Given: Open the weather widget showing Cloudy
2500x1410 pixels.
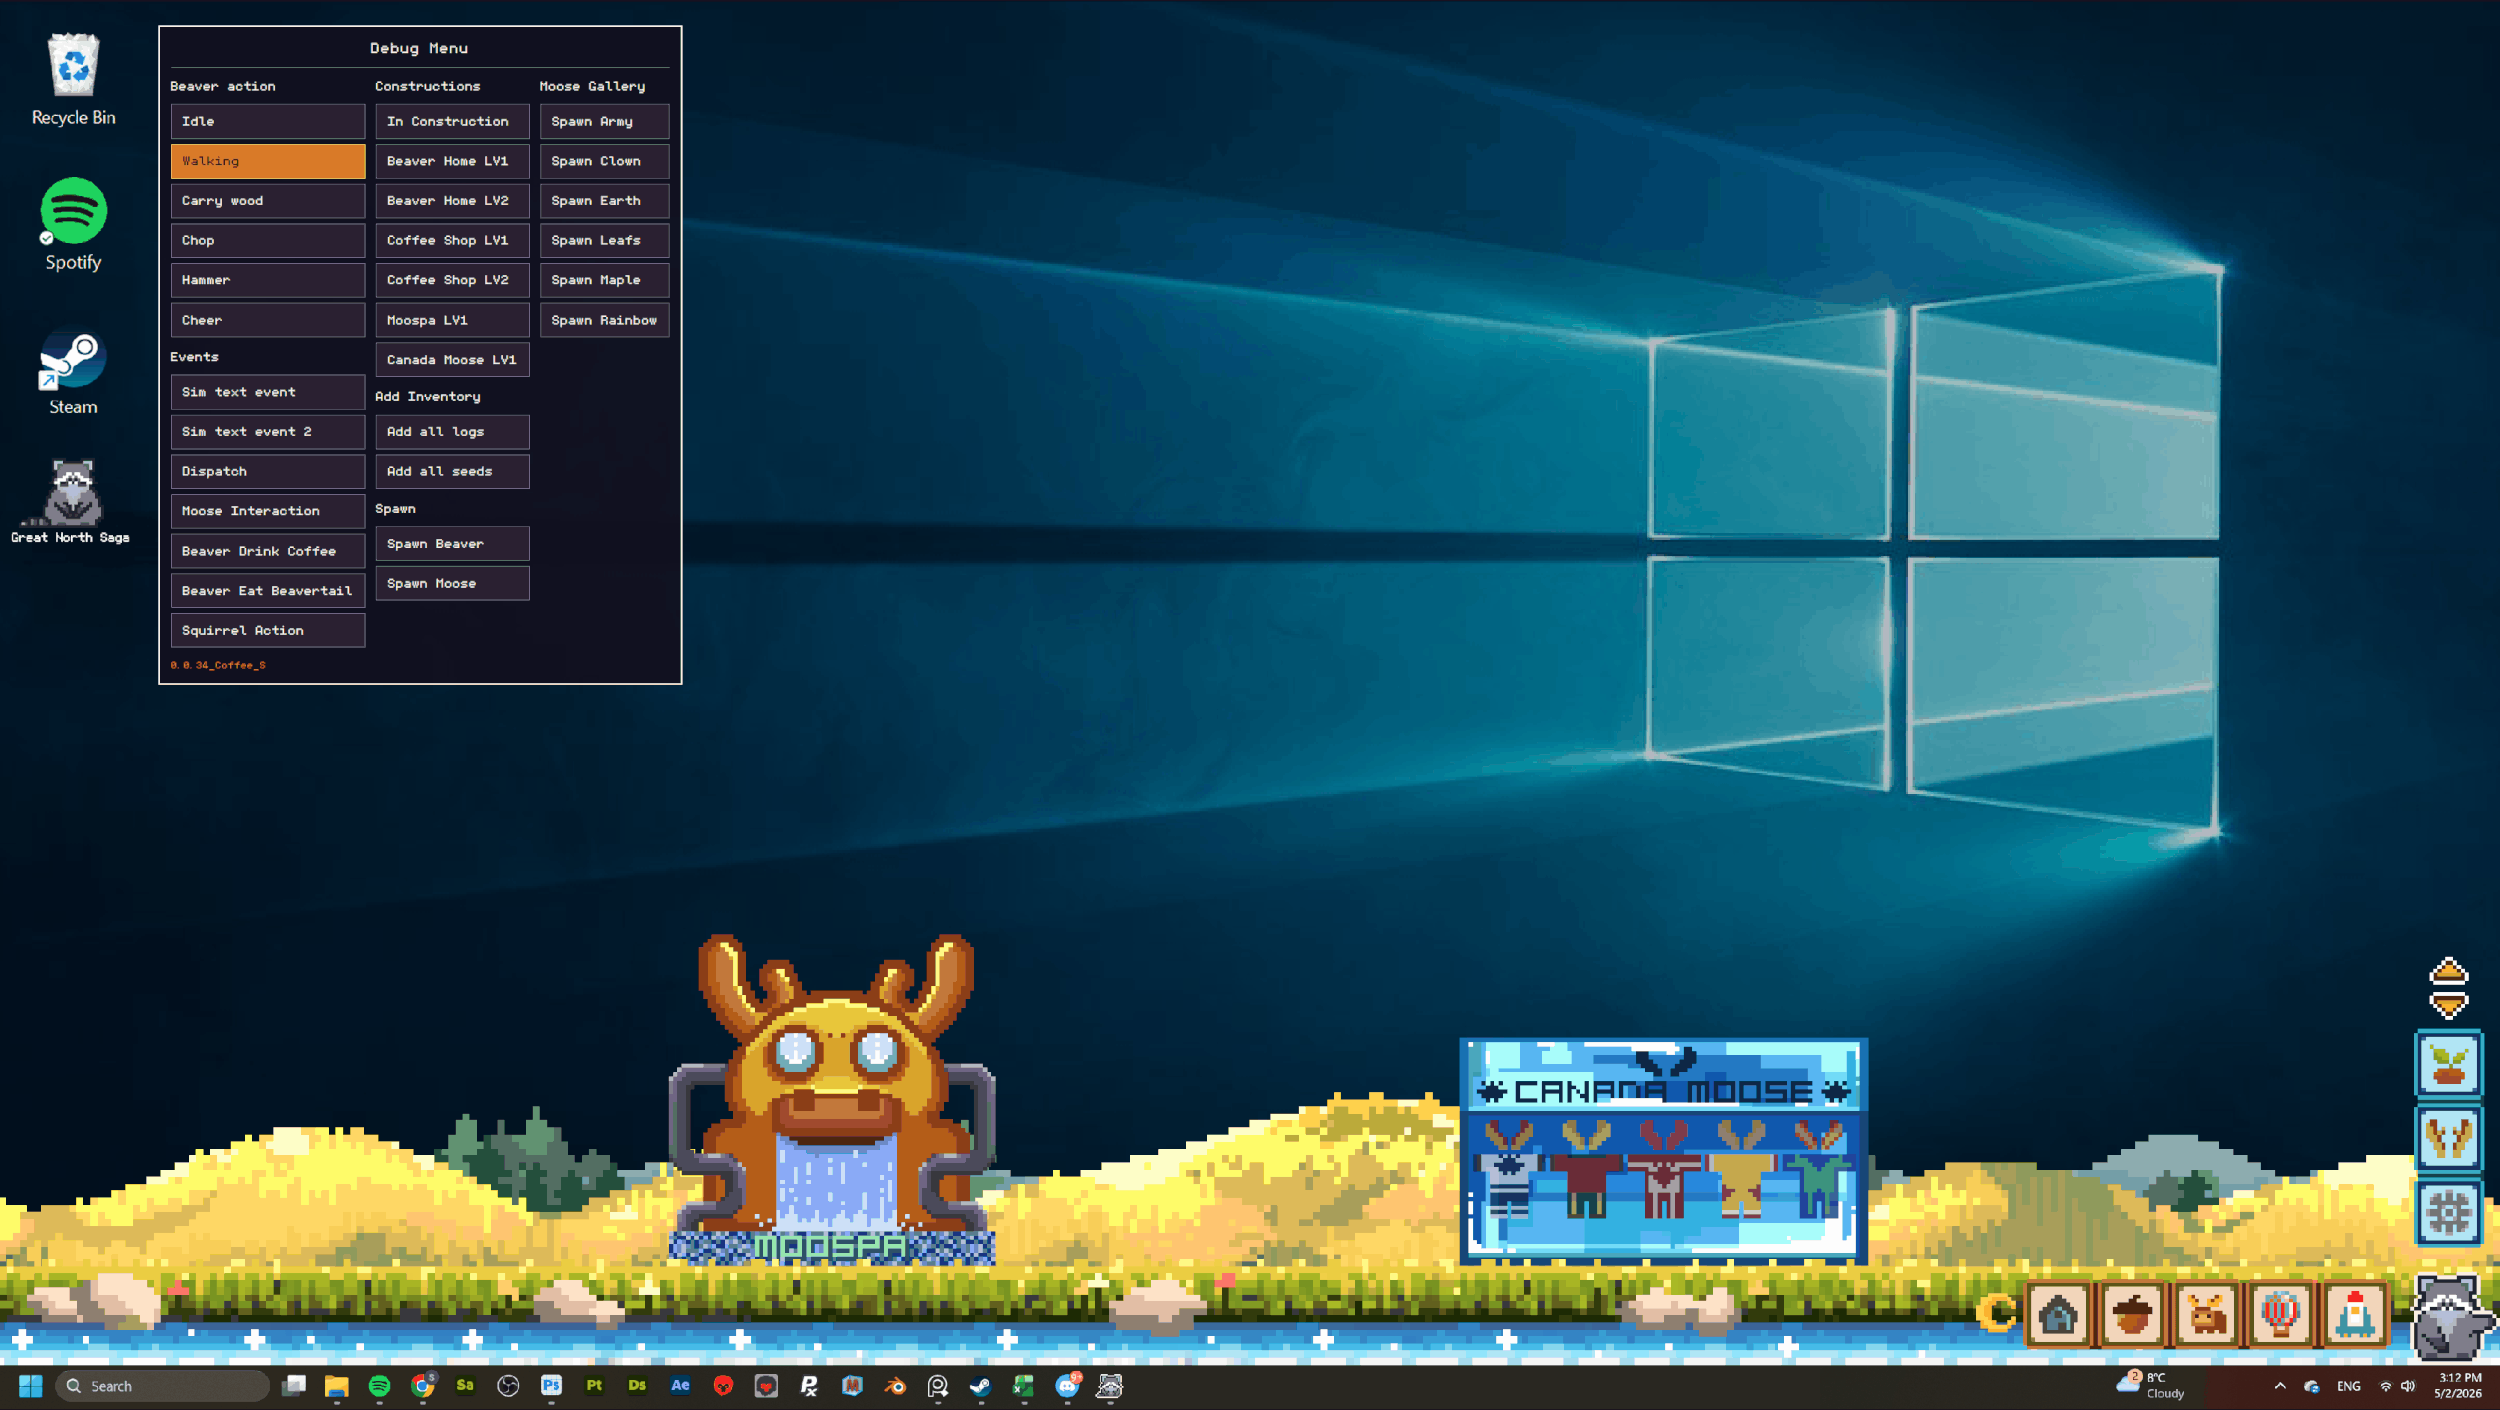Looking at the screenshot, I should pos(2152,1386).
